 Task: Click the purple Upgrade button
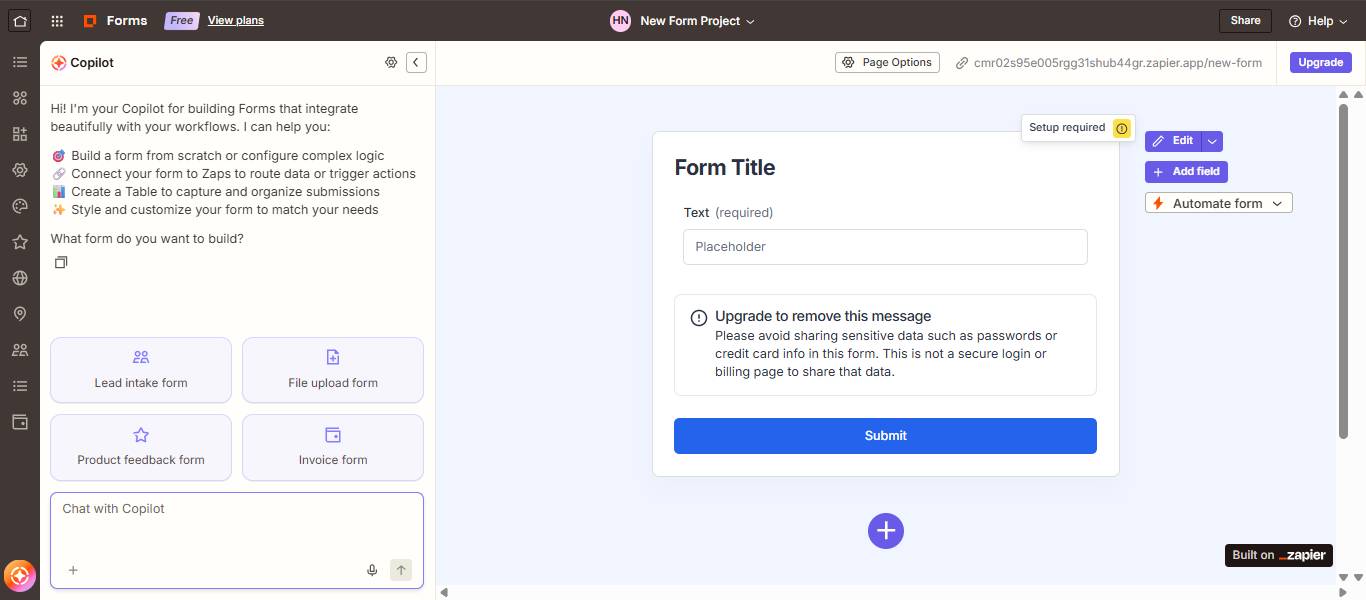(1320, 62)
